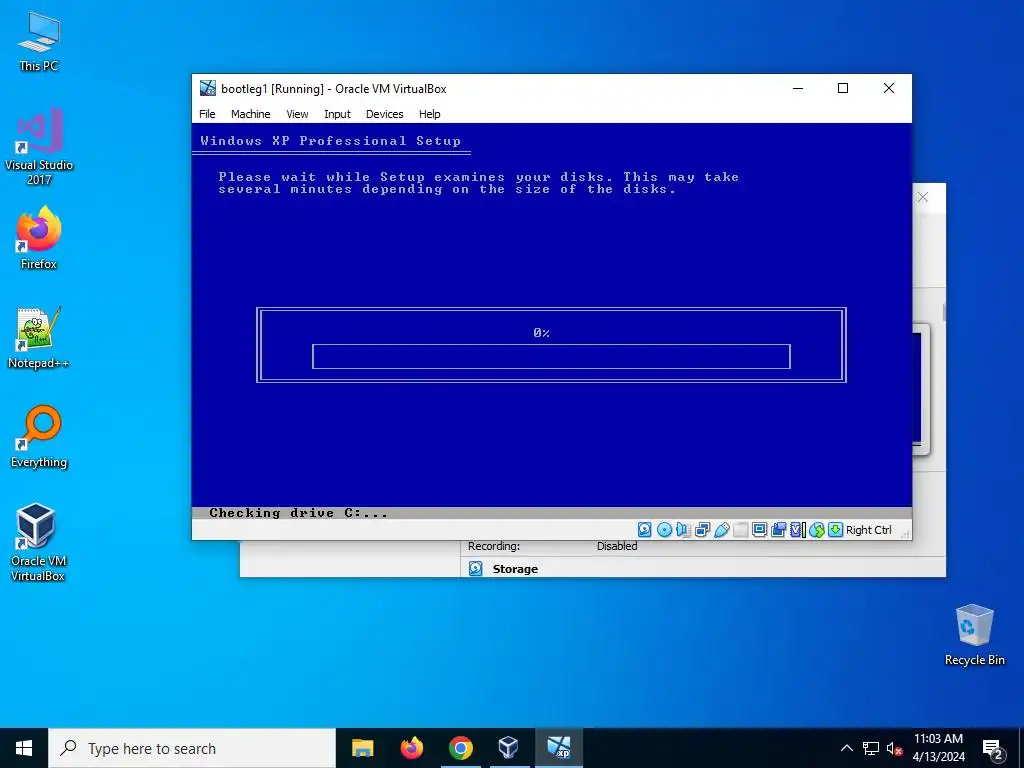Click the 0% progress text
Screen dimensions: 1024x768
tap(541, 333)
